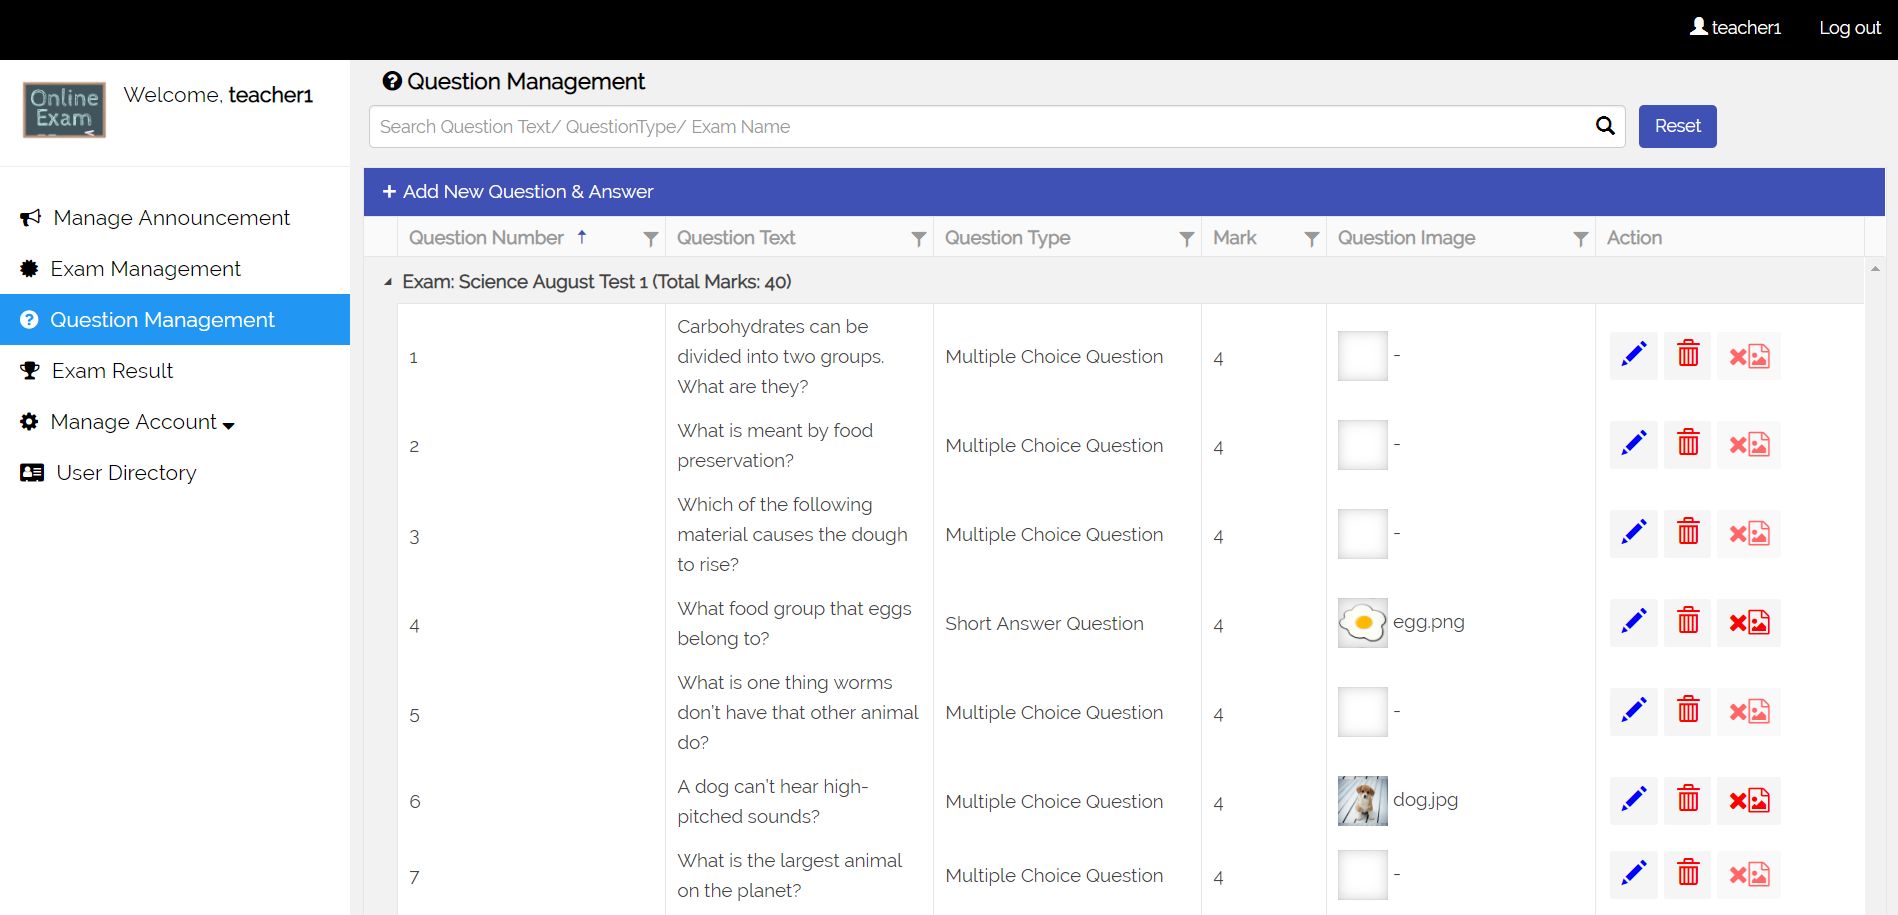Open the Question Text column filter

(918, 239)
